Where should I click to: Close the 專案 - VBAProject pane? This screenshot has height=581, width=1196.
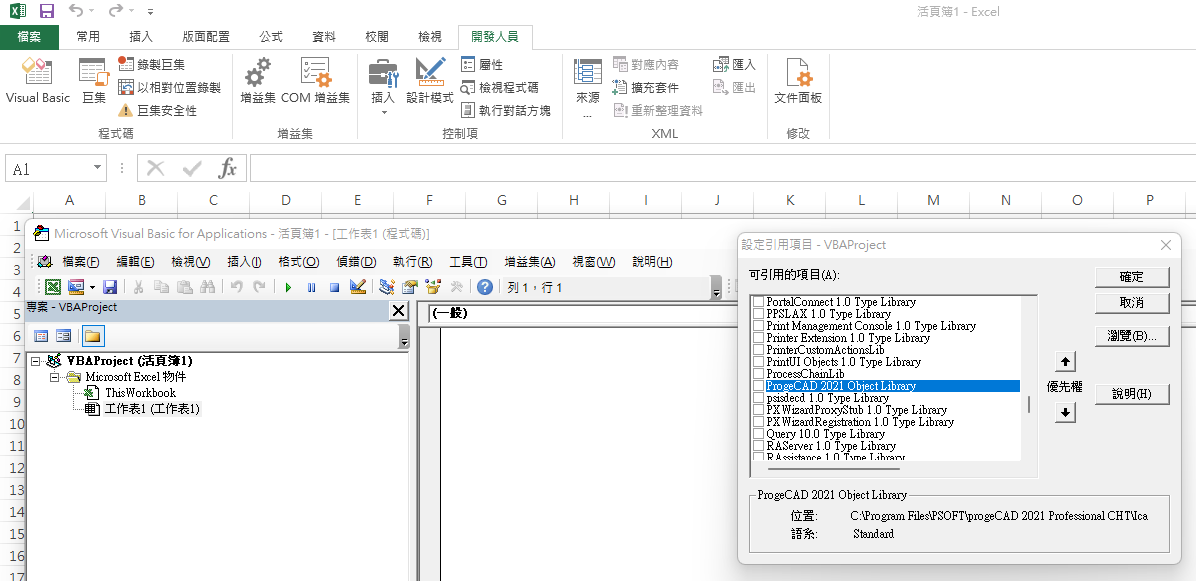click(x=398, y=310)
